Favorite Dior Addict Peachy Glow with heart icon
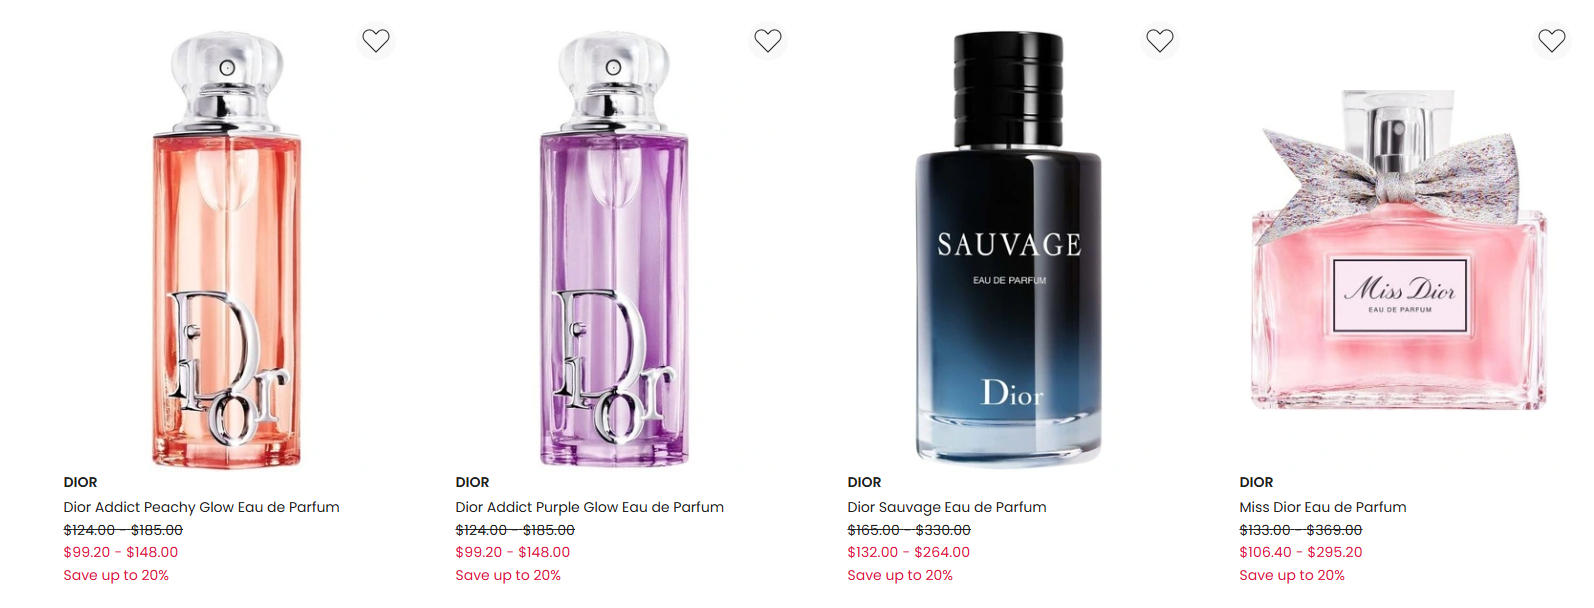The image size is (1594, 608). point(376,40)
